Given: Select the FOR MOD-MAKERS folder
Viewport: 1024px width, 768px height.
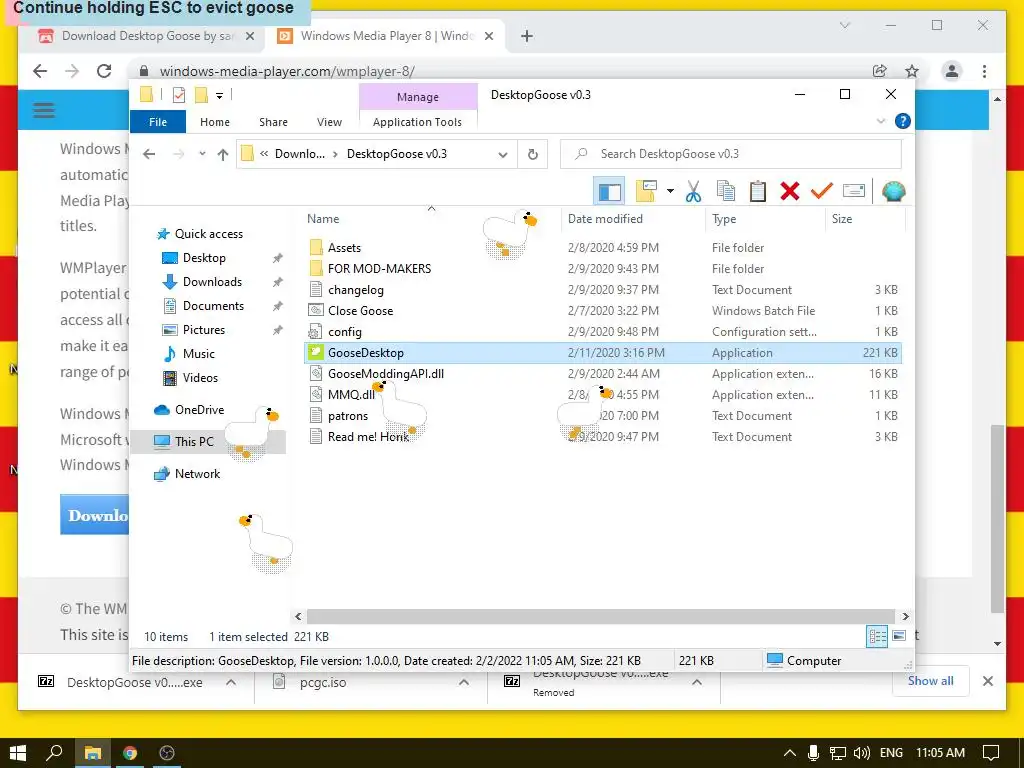Looking at the screenshot, I should tap(379, 269).
